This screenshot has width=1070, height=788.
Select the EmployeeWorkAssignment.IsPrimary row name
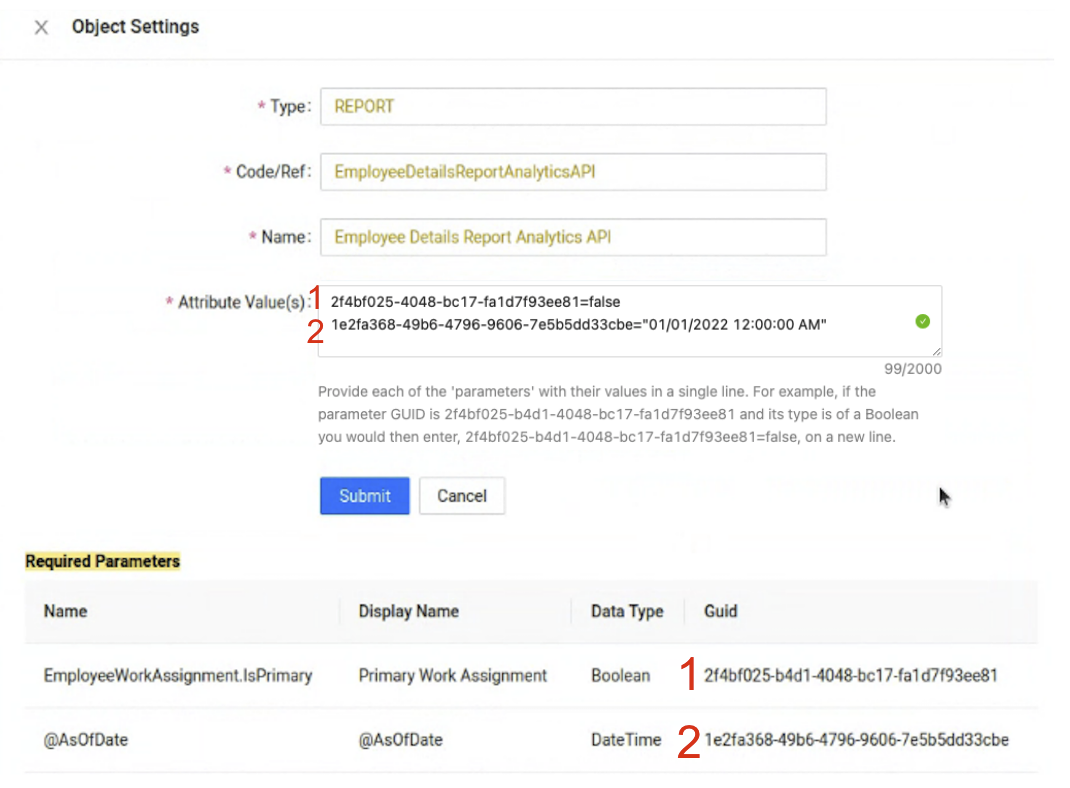tap(178, 676)
